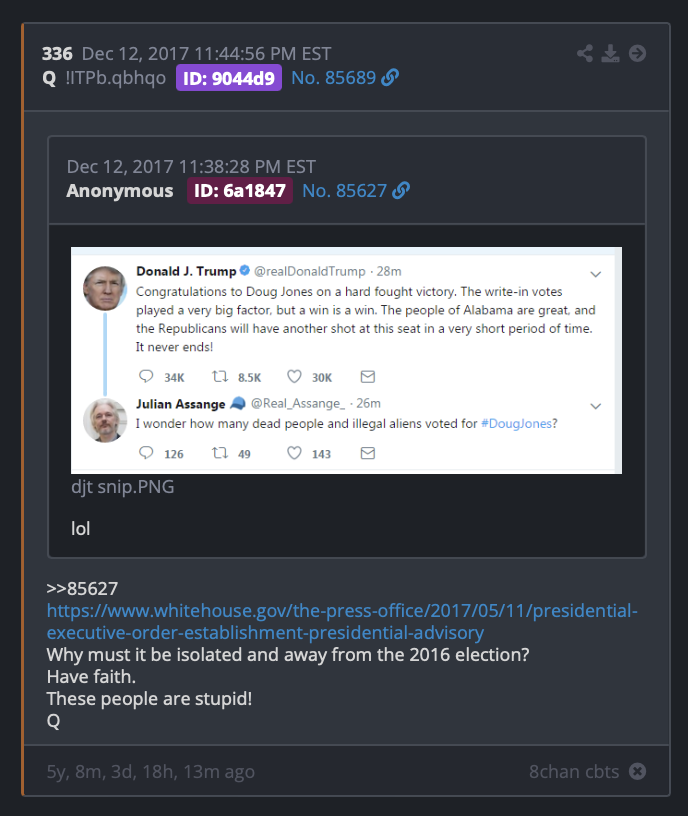Click reply bubble icon on Trump tweet
Screen dimensions: 688x816
pyautogui.click(x=146, y=376)
